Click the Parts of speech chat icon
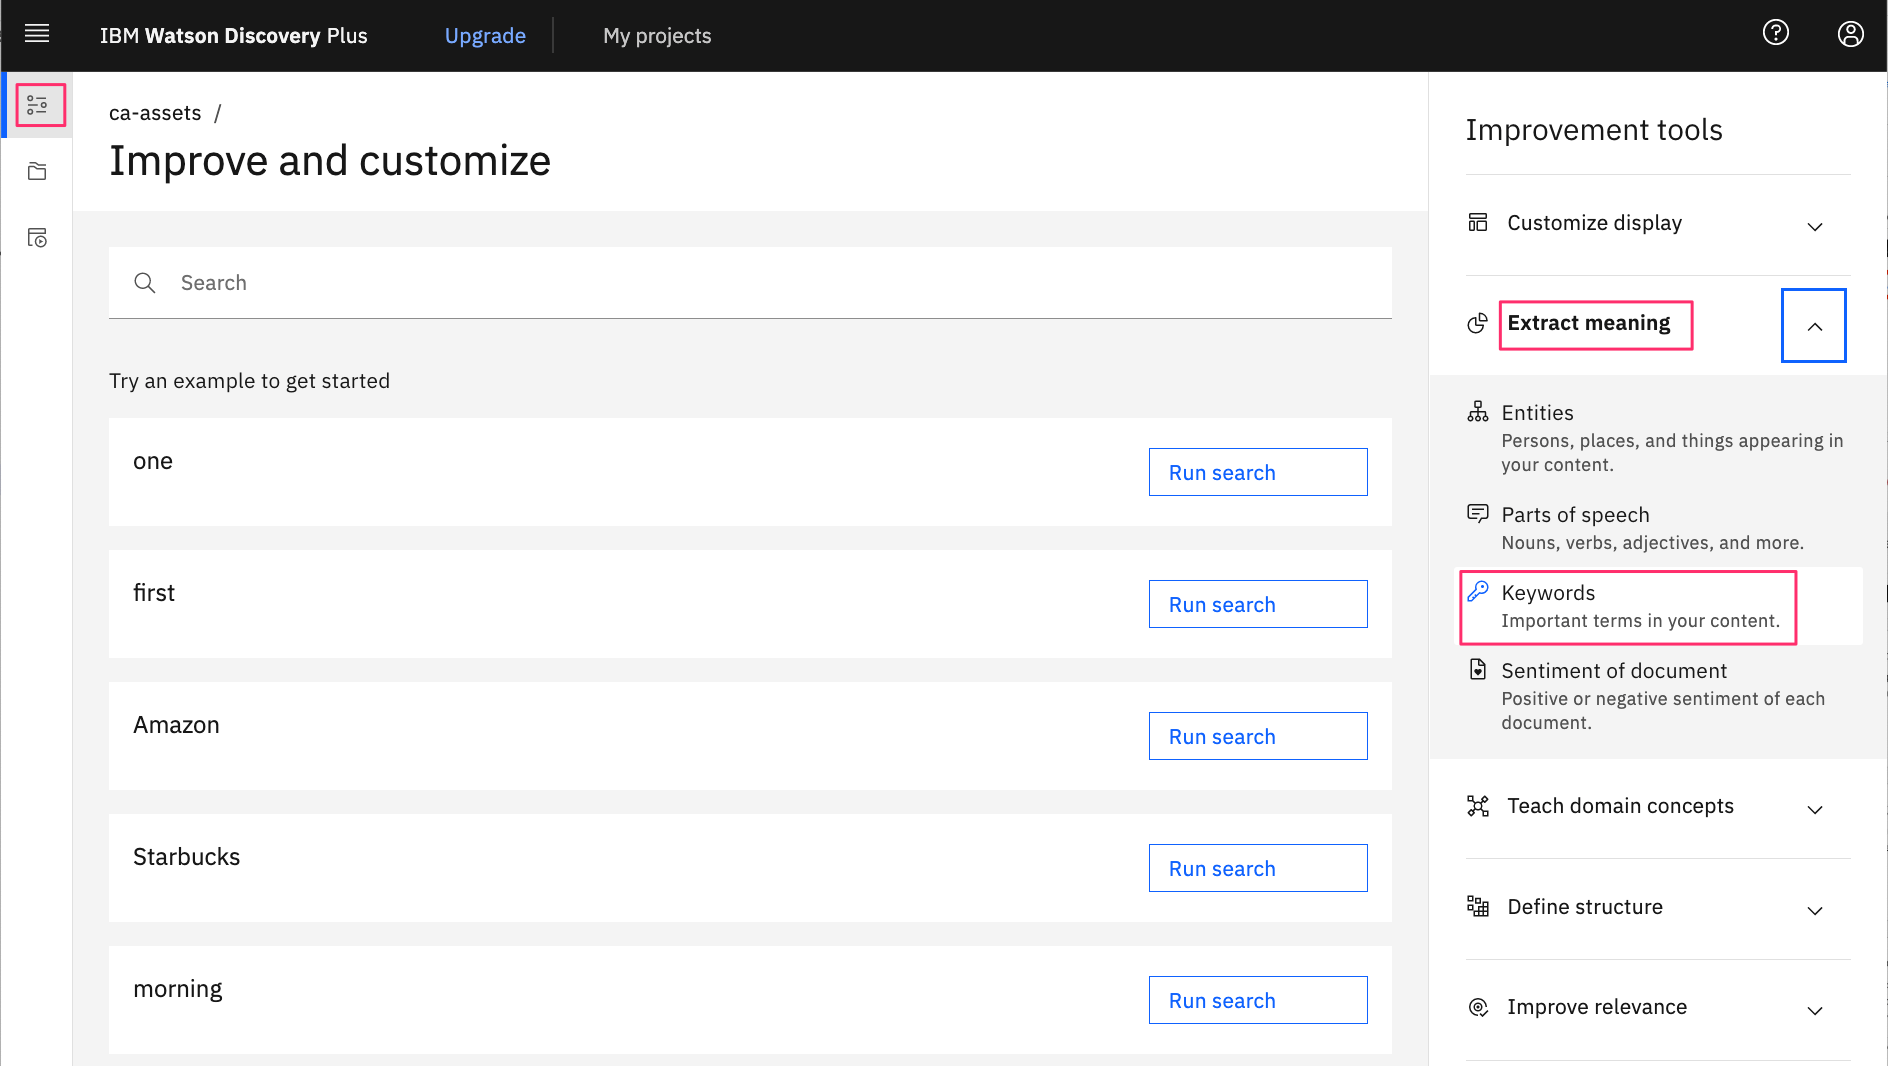Image resolution: width=1888 pixels, height=1066 pixels. click(1478, 514)
